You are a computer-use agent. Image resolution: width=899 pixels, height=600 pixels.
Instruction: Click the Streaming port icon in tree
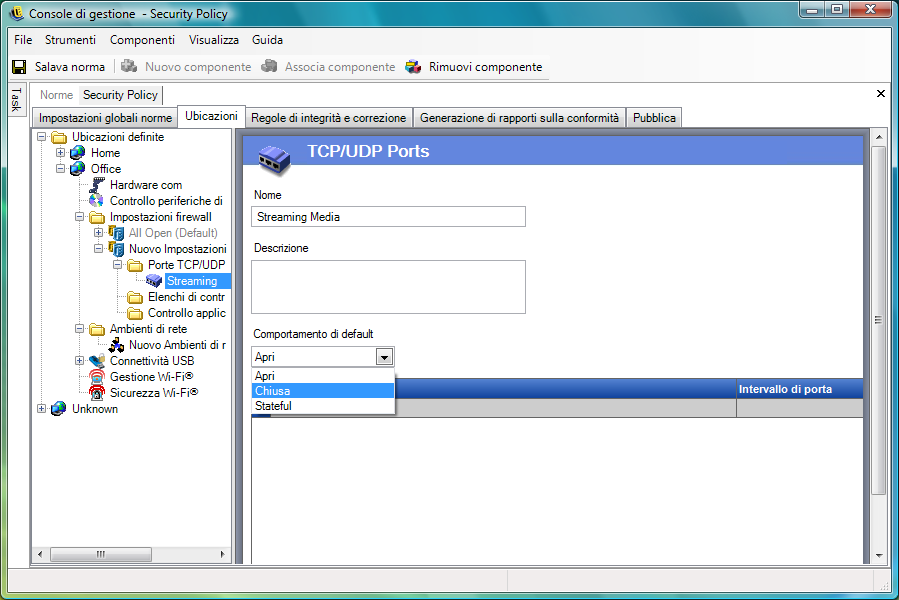coord(154,281)
